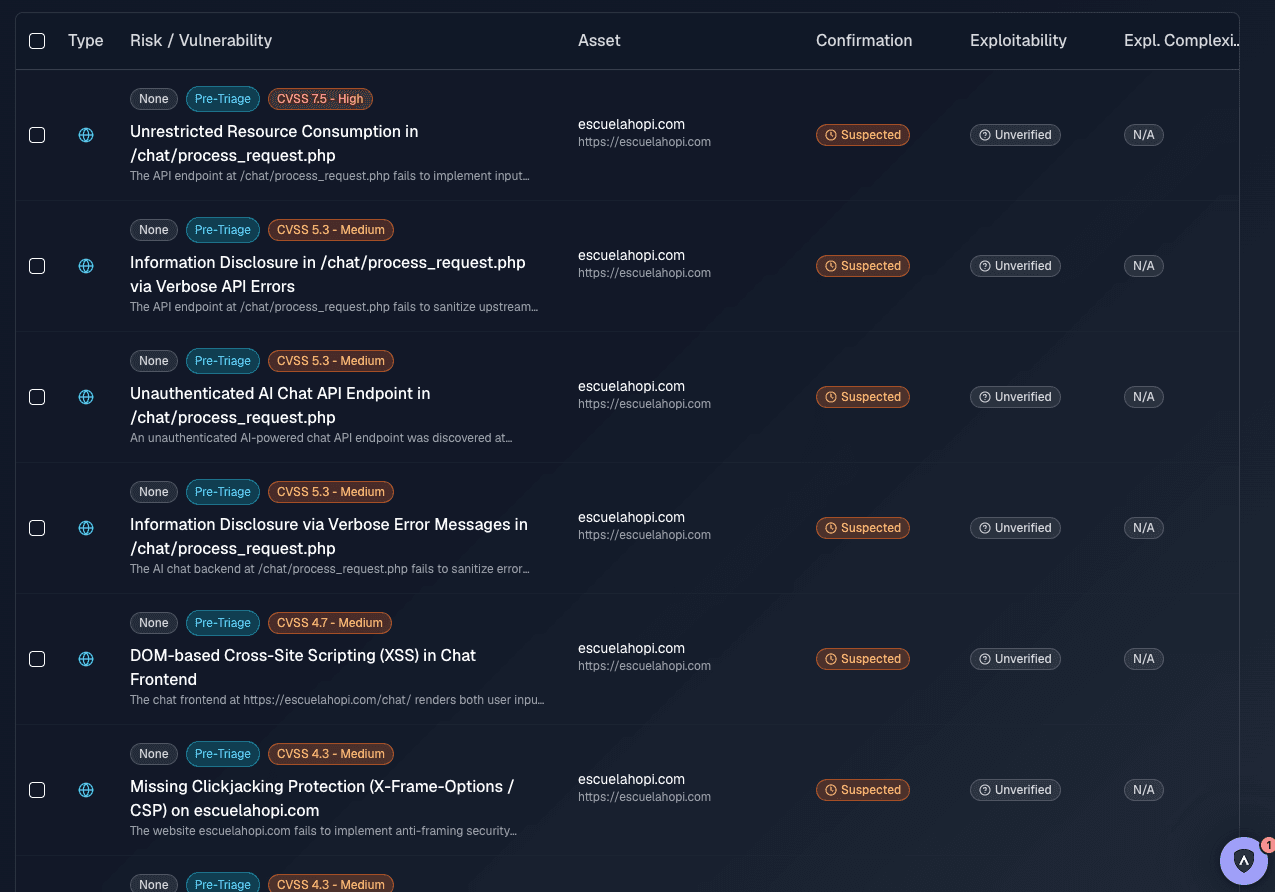Open Unauthenticated AI Chat API Endpoint finding
Screen dimensions: 1275x892
coord(280,406)
